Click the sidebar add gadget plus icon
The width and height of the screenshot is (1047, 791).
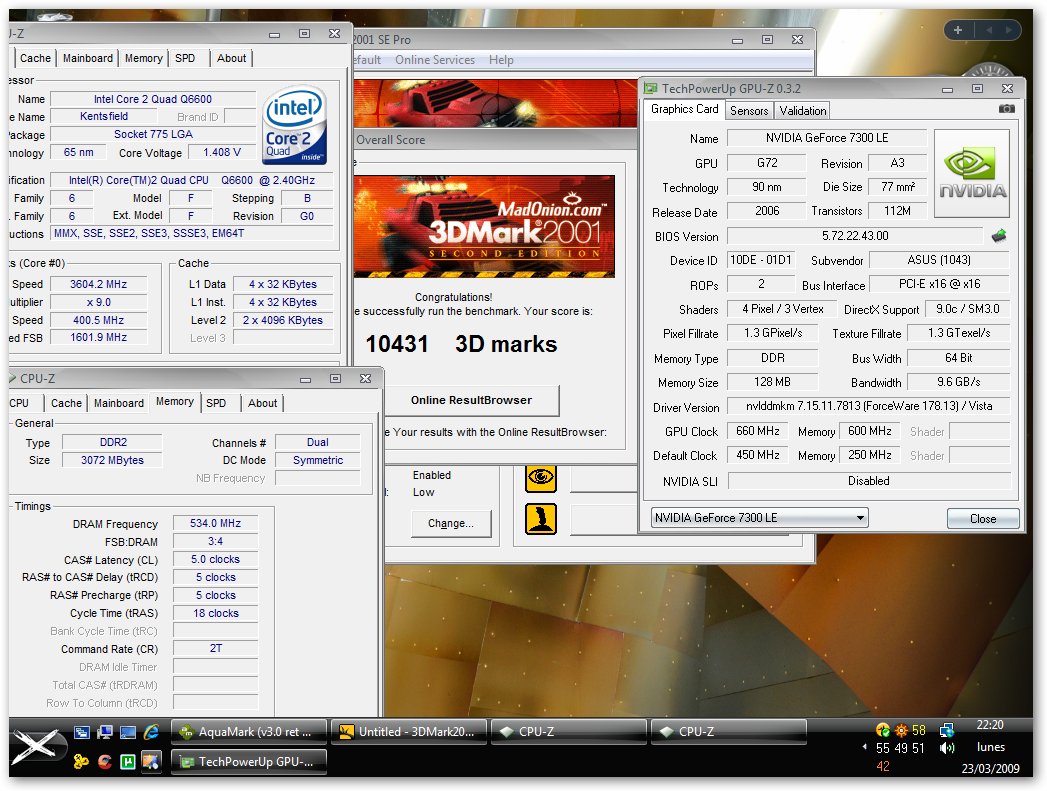point(958,30)
